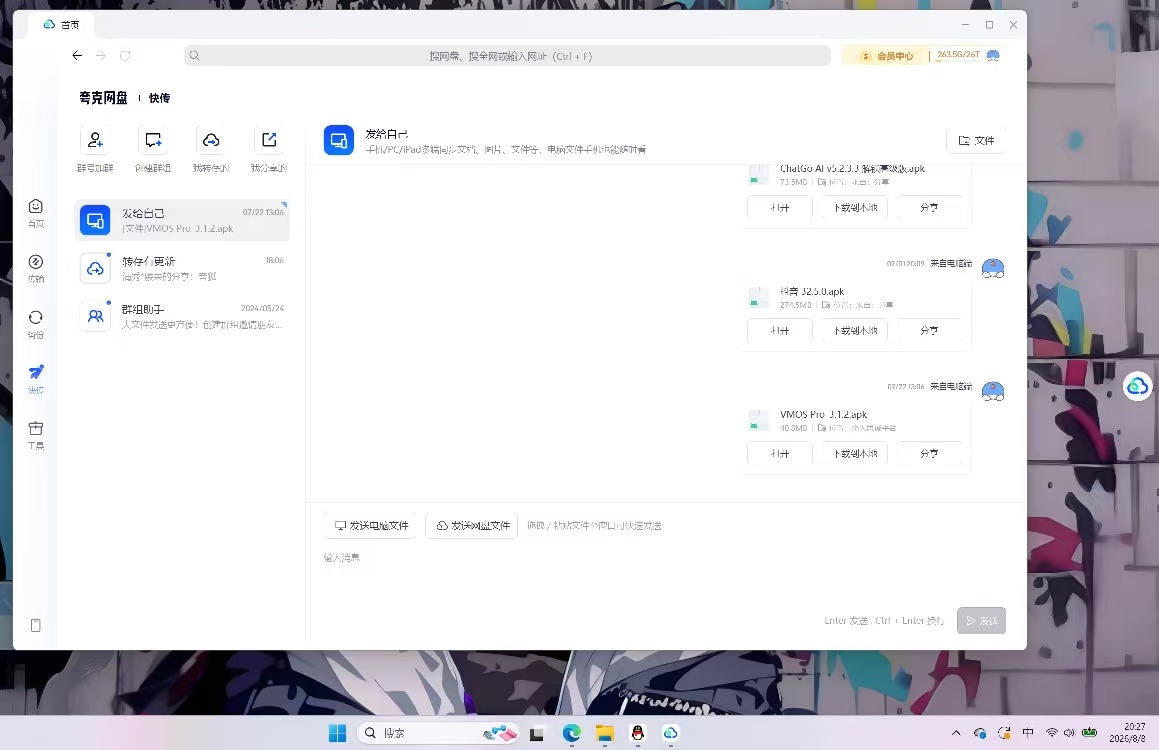
Task: Open the transfer updates conversation
Action: click(x=182, y=268)
